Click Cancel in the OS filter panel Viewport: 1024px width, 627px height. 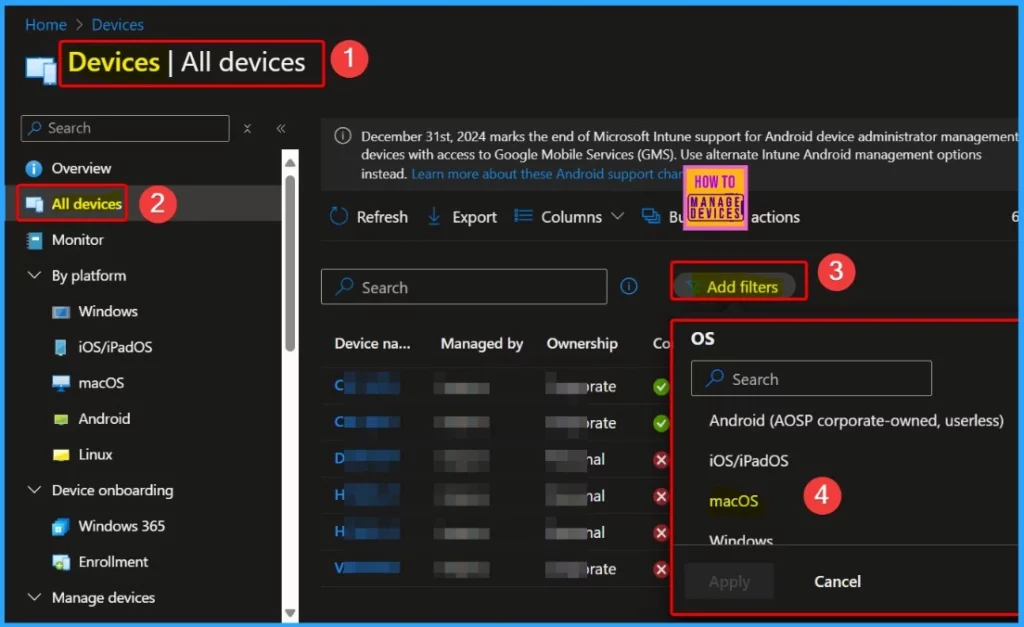coord(837,581)
